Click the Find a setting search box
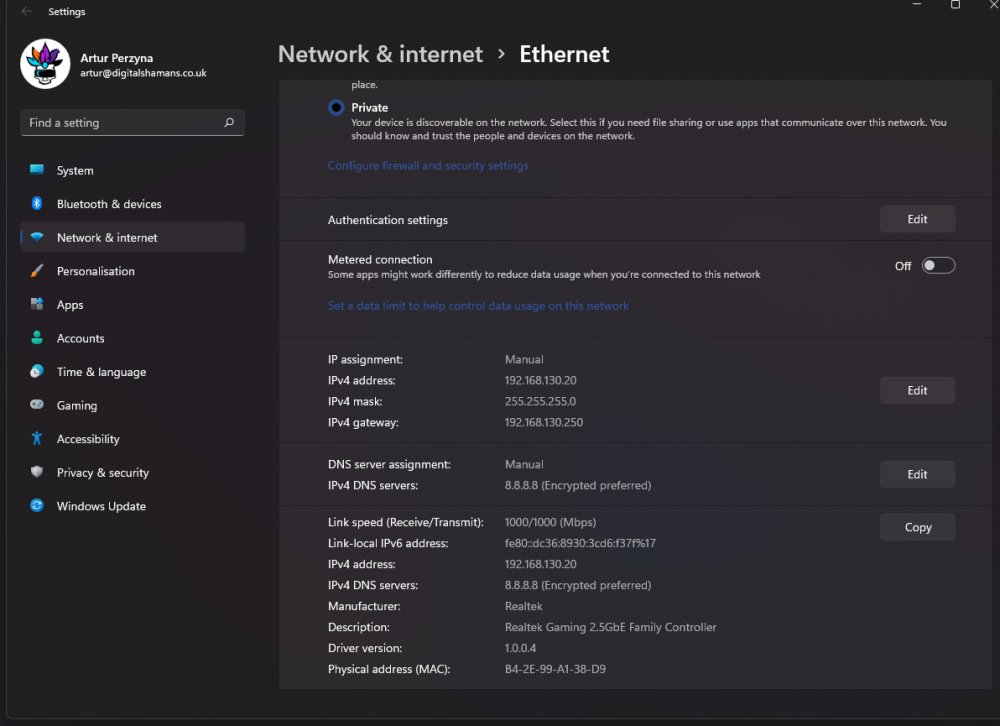This screenshot has width=1000, height=726. coord(132,122)
